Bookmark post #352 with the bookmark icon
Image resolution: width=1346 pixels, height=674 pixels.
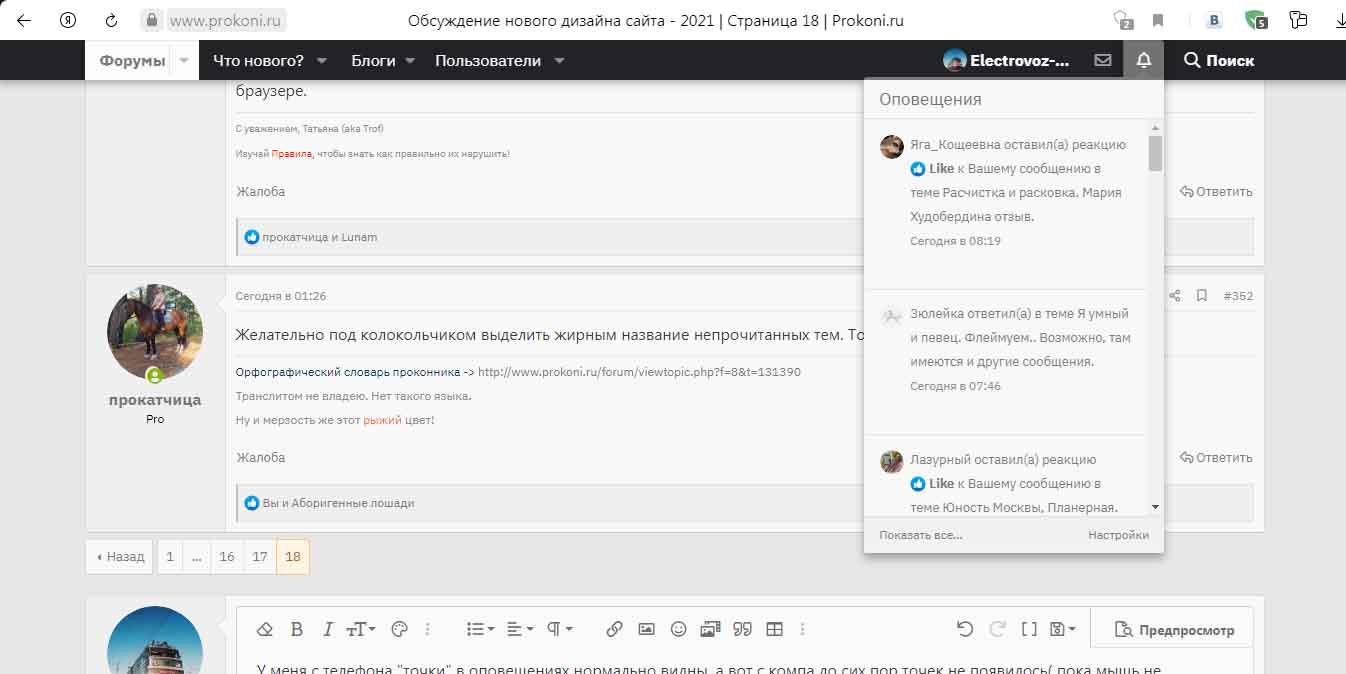1202,296
